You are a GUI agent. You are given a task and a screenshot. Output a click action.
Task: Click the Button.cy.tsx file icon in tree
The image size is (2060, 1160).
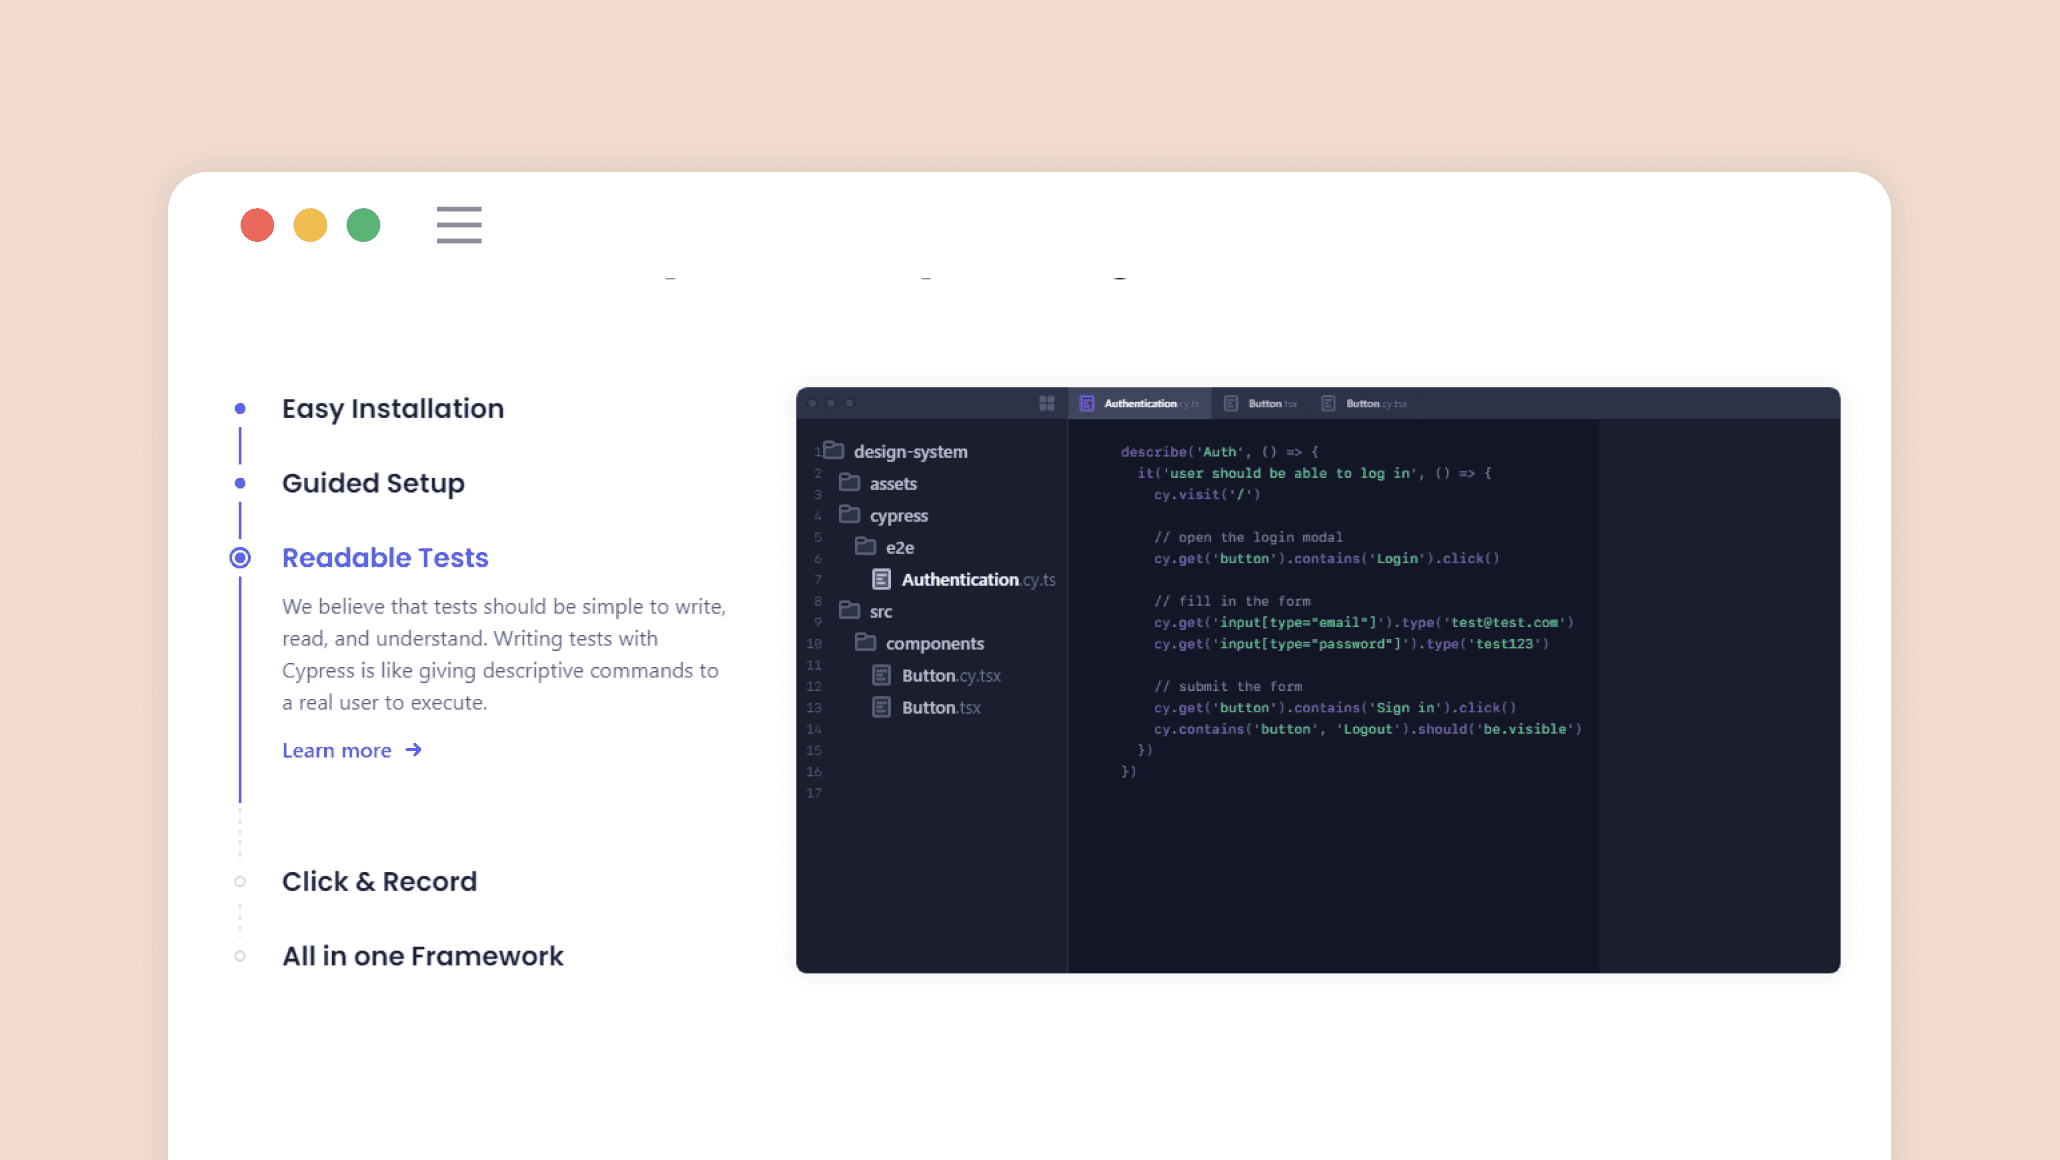(x=882, y=675)
